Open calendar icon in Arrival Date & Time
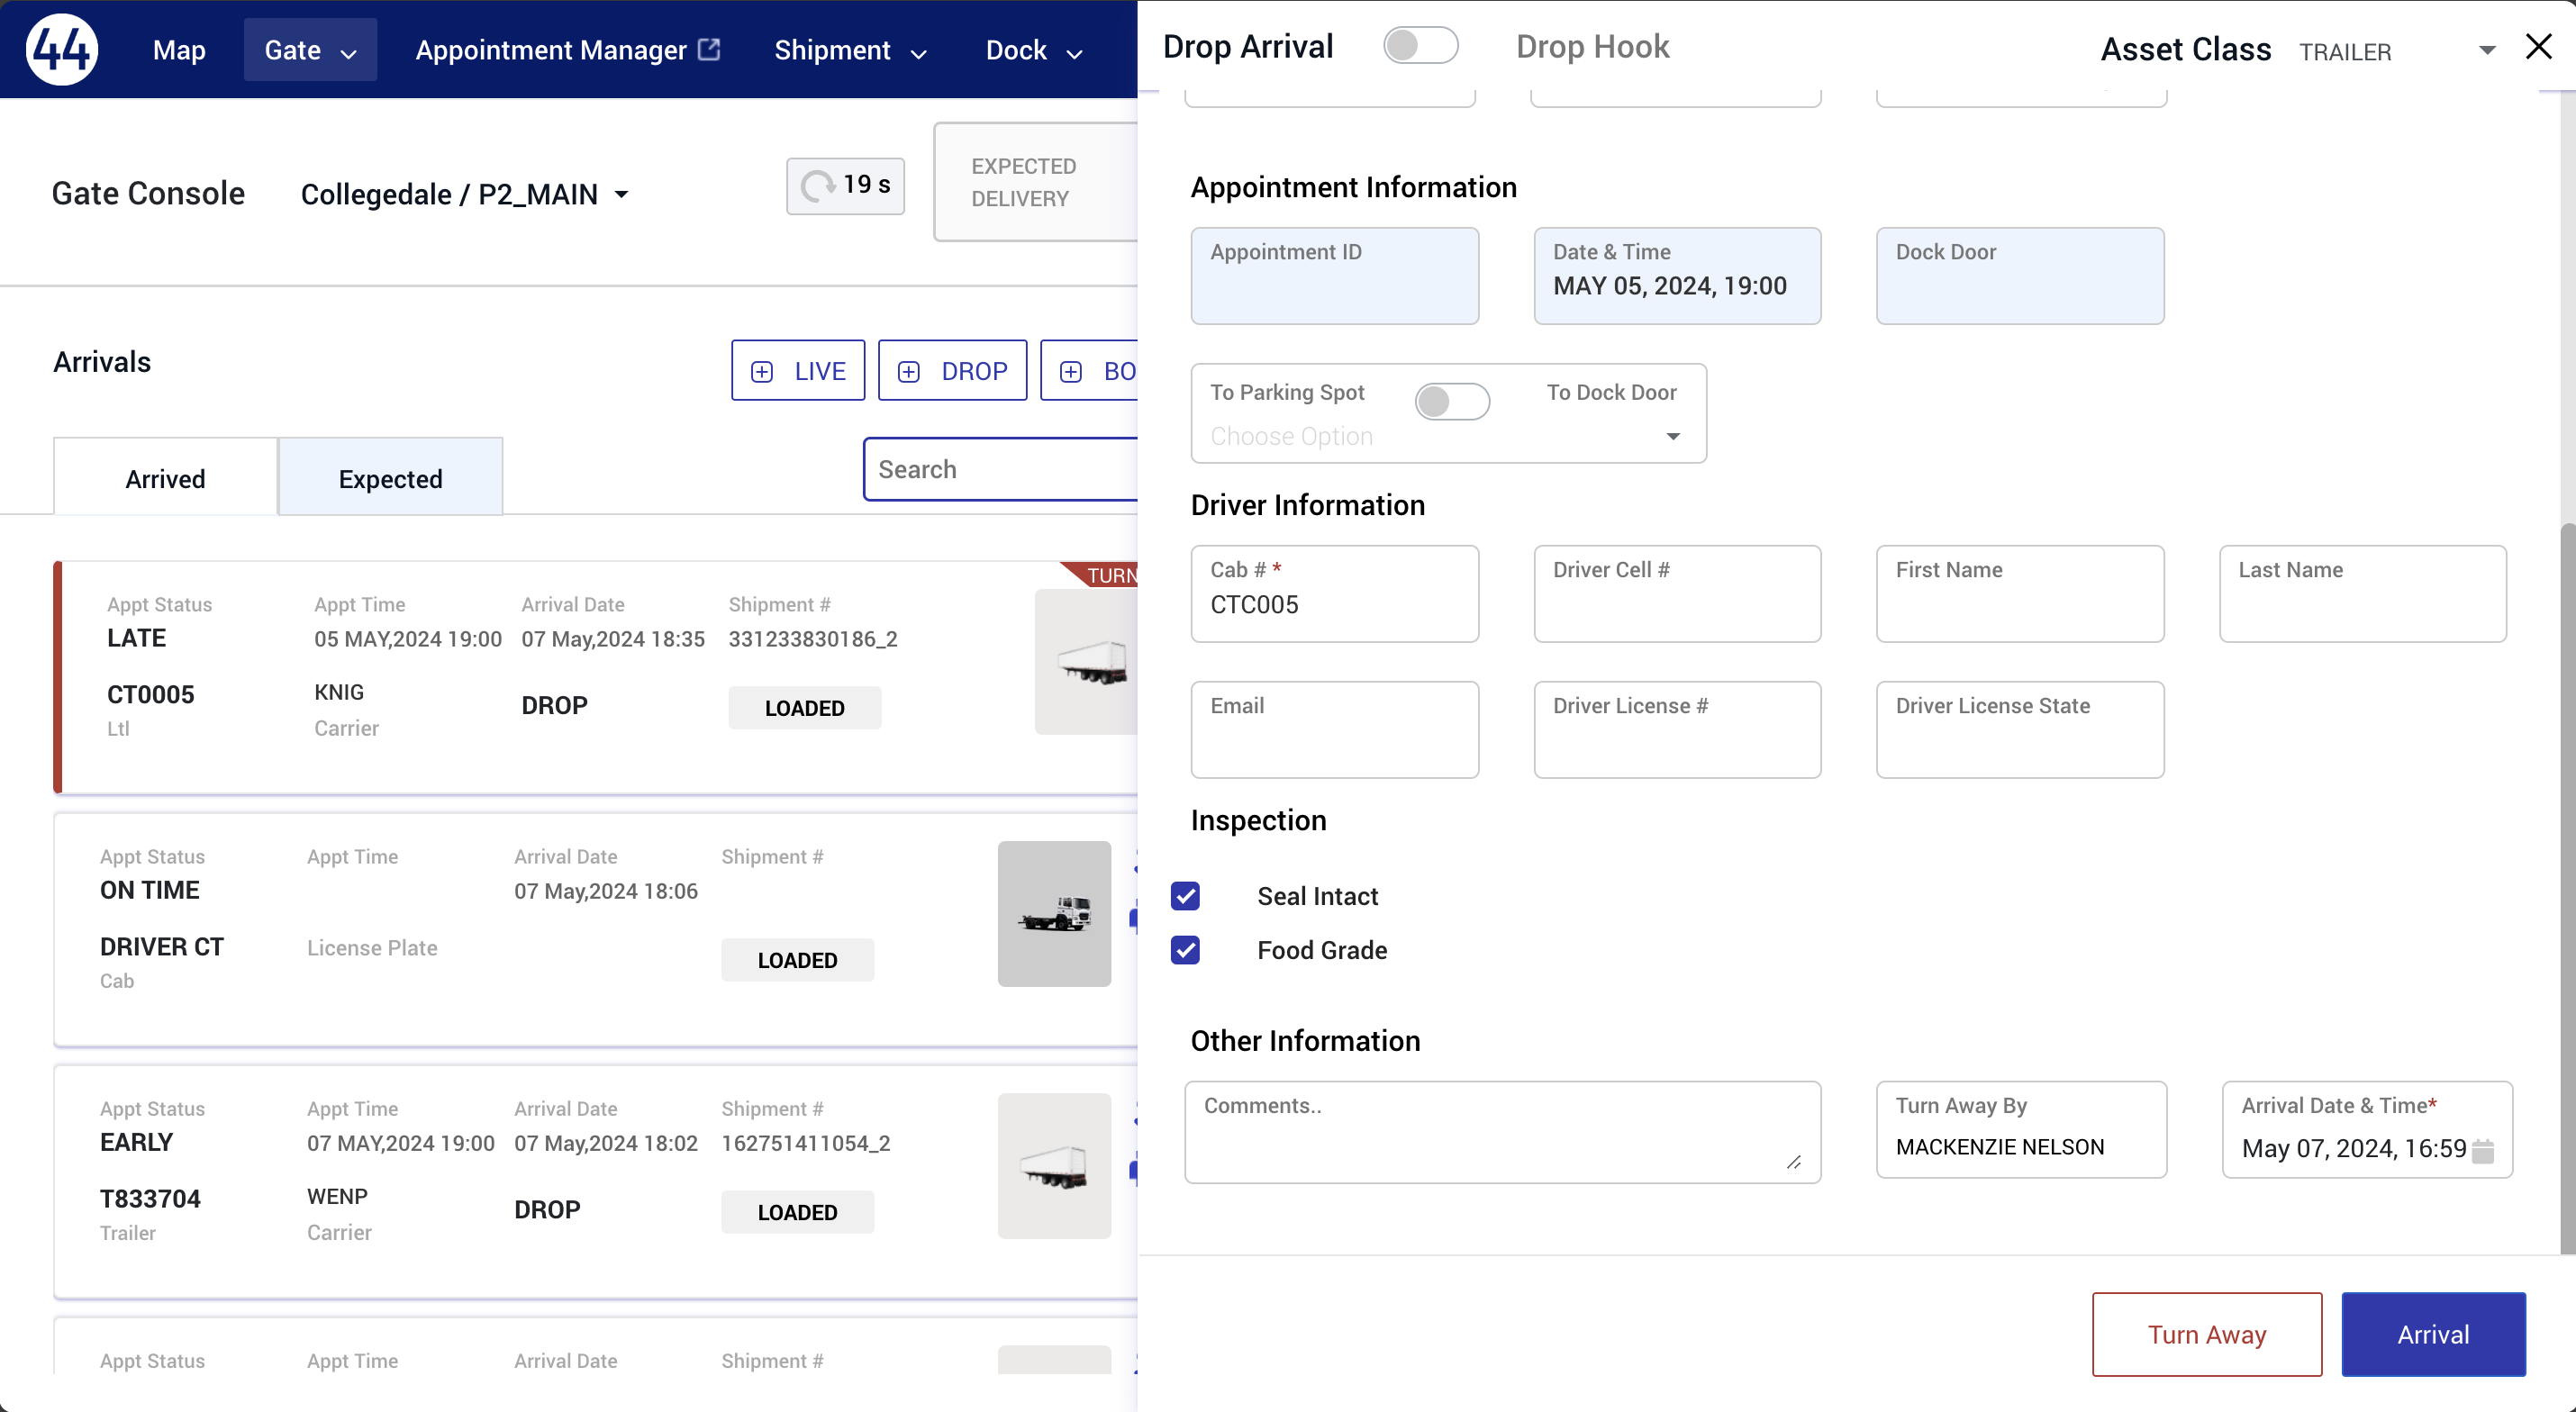The image size is (2576, 1412). (2483, 1151)
